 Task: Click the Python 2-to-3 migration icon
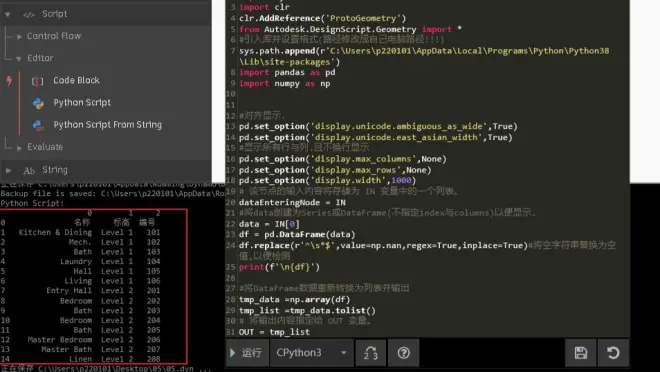(x=370, y=353)
